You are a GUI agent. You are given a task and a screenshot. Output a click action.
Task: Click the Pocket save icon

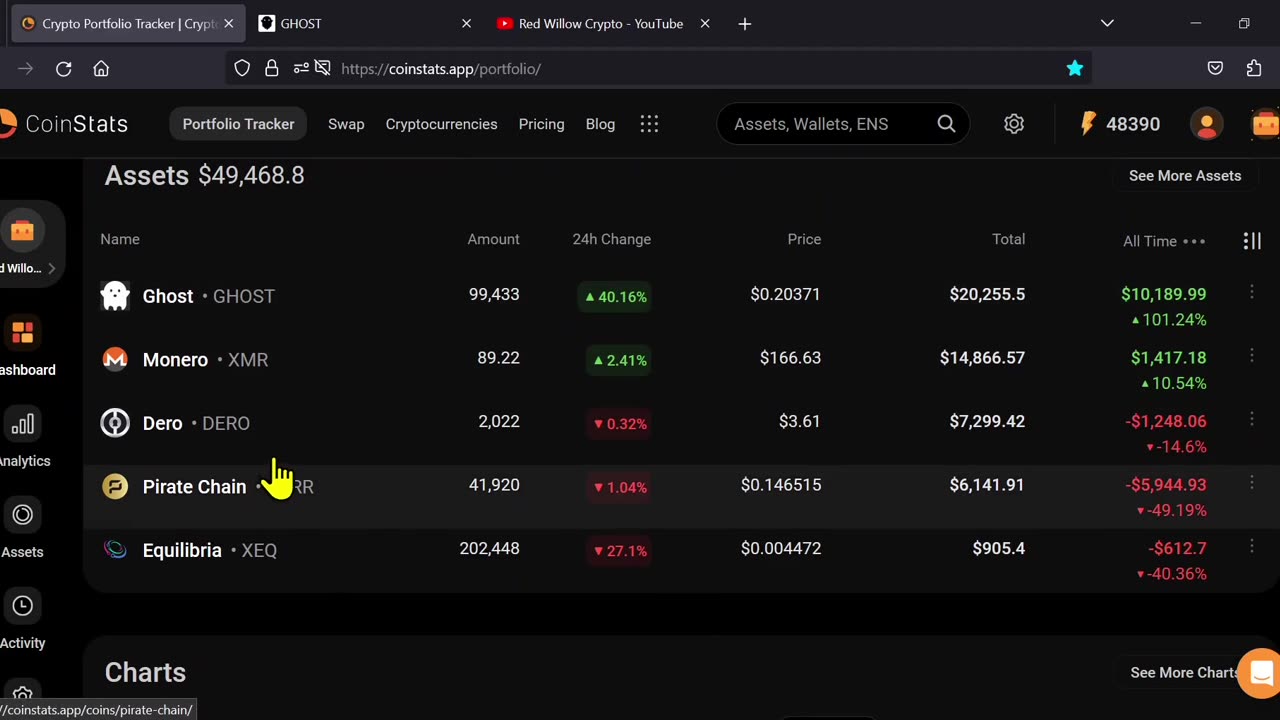(x=1215, y=68)
